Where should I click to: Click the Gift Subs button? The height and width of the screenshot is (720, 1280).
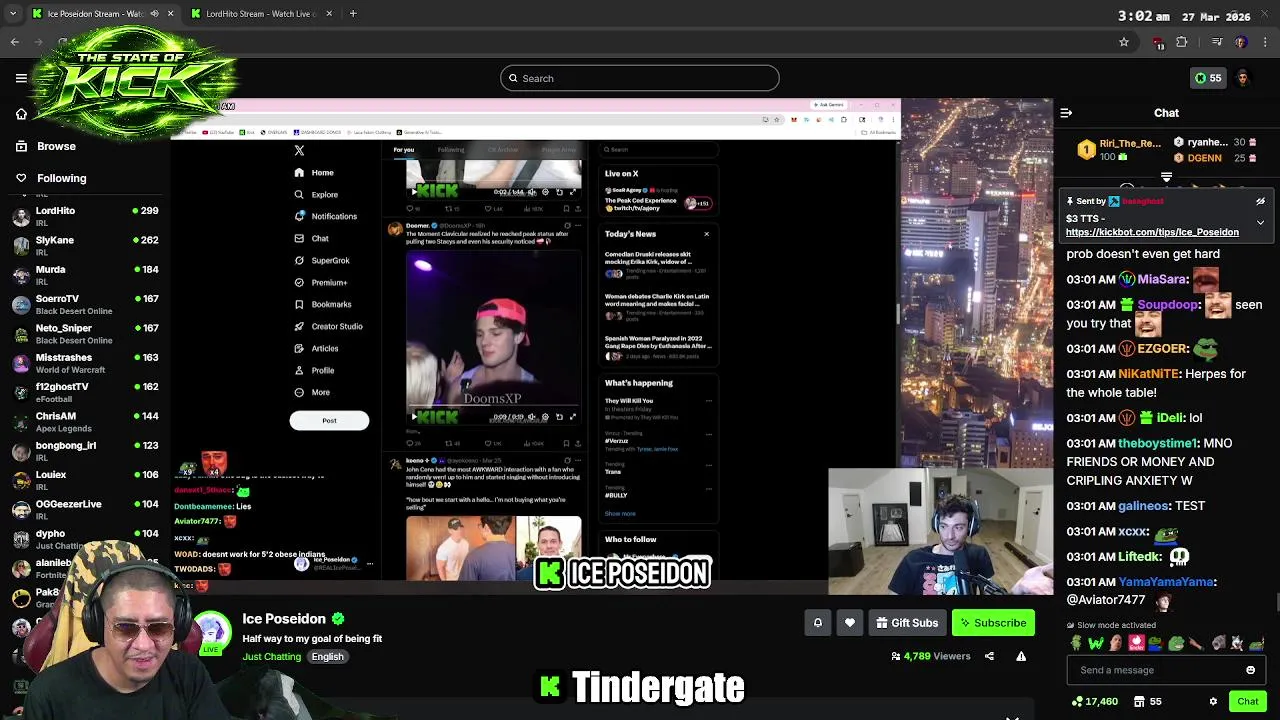coord(907,623)
